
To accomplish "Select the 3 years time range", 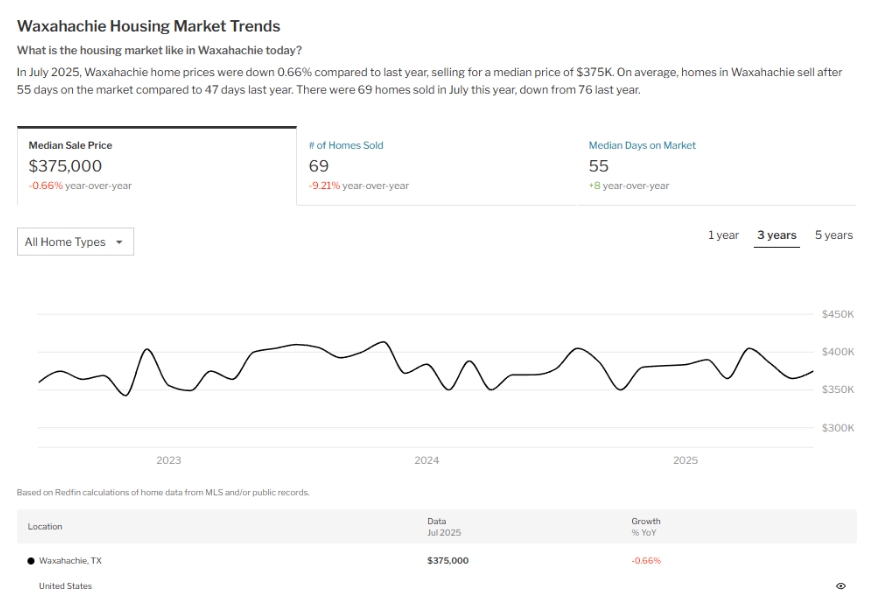I will click(776, 235).
